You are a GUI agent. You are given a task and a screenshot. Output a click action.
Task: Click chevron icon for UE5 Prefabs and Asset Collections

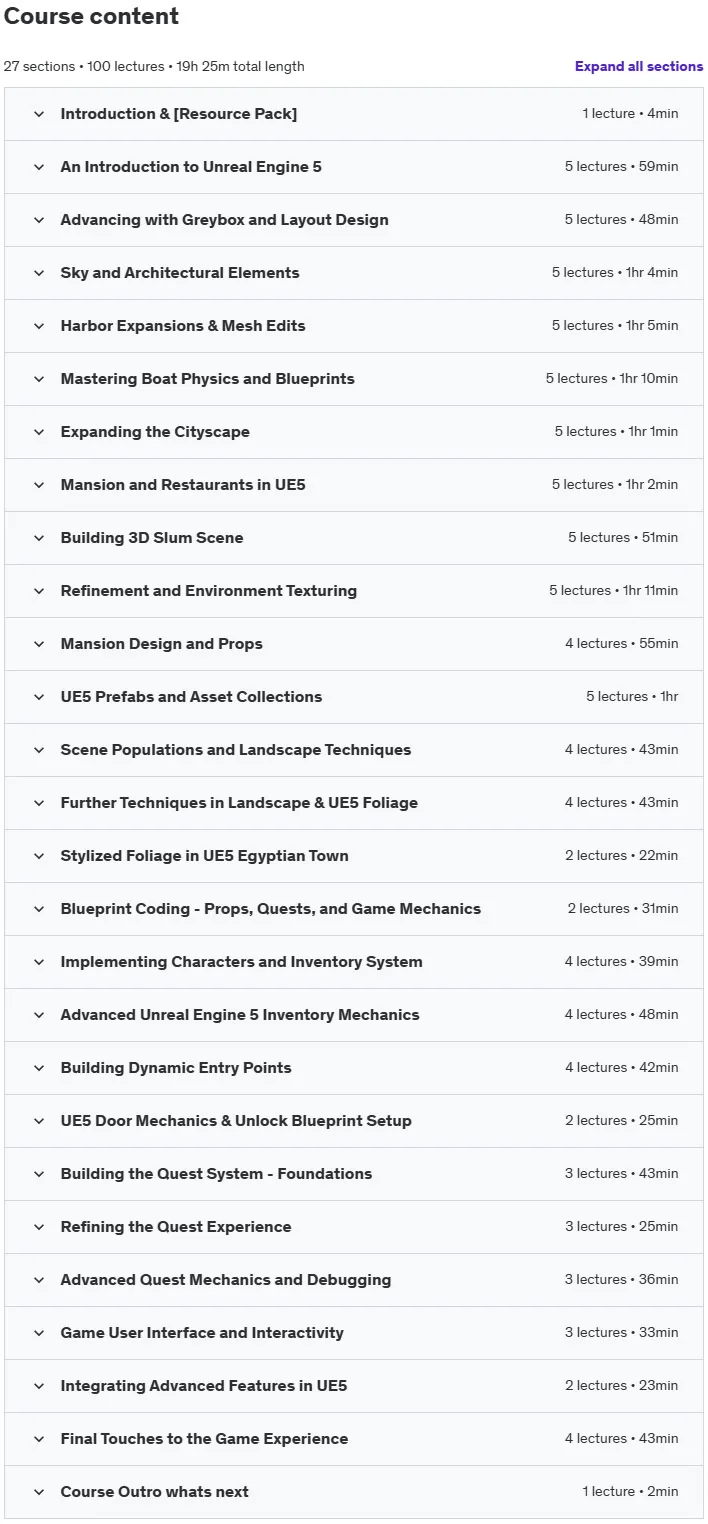click(39, 697)
